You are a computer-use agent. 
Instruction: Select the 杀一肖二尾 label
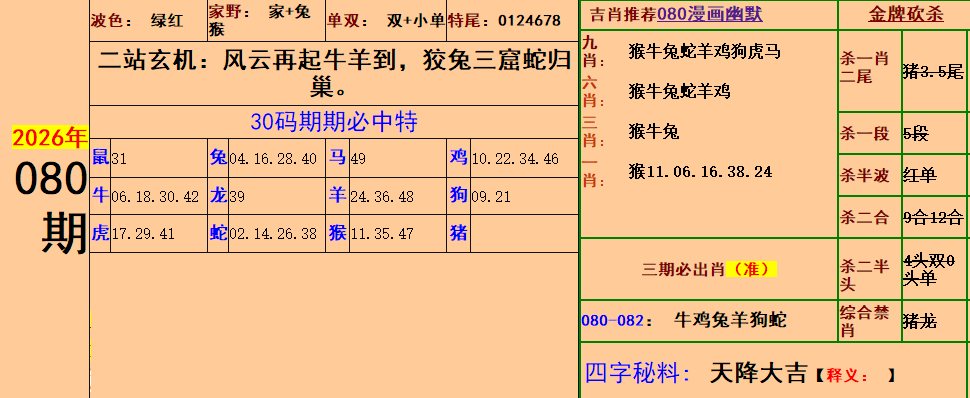coord(864,67)
